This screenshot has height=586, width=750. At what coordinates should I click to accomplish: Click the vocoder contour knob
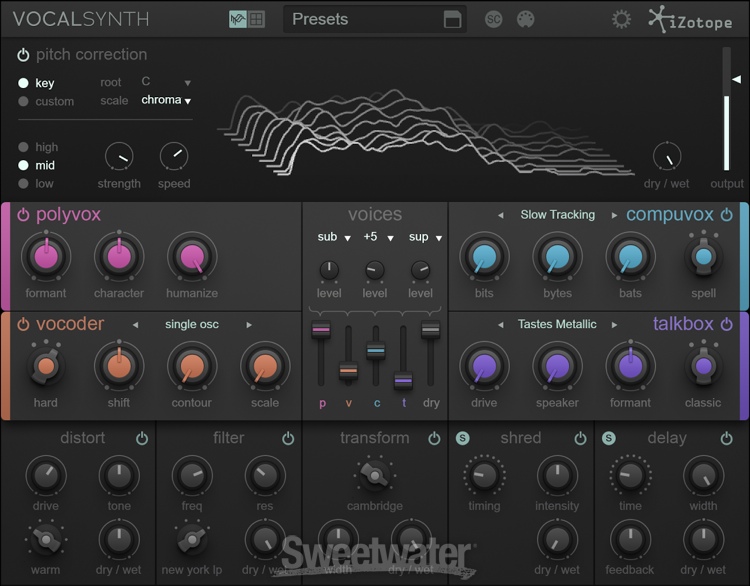tap(192, 366)
